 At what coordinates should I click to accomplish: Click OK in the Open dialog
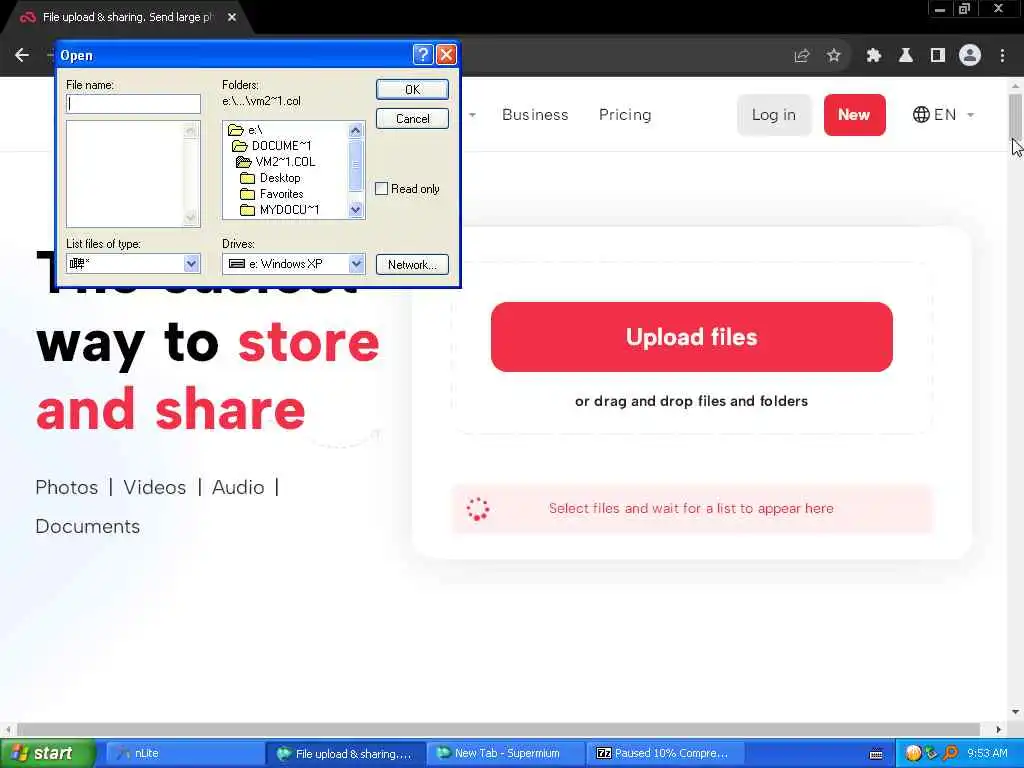point(412,89)
